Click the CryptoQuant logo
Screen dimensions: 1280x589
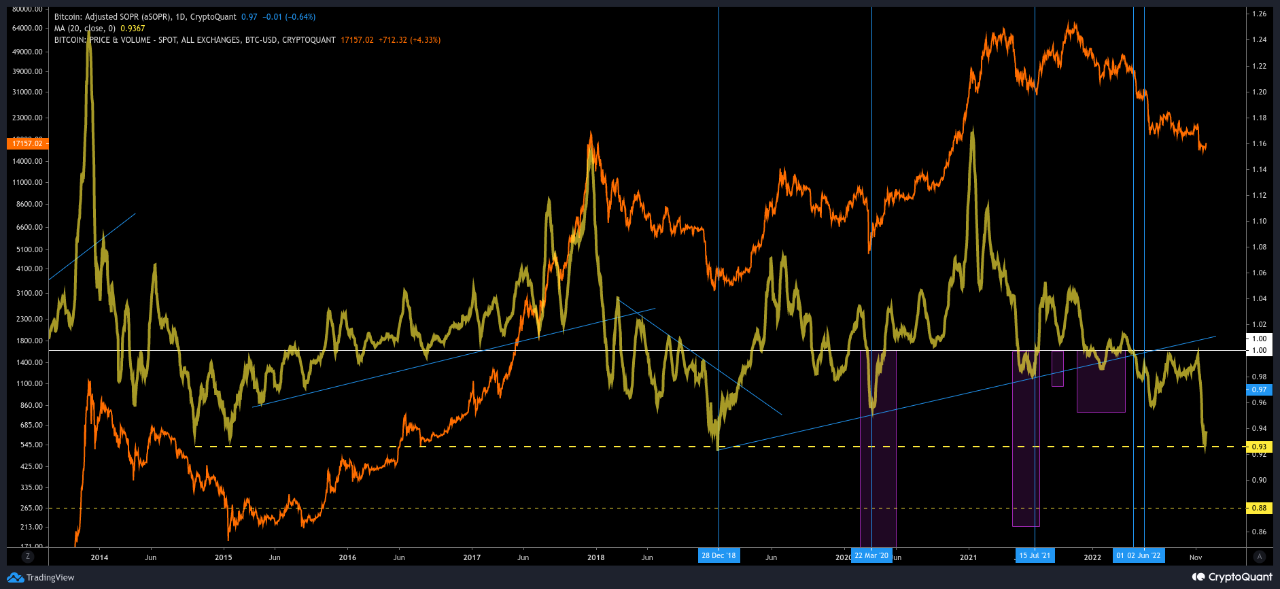[x=1229, y=578]
